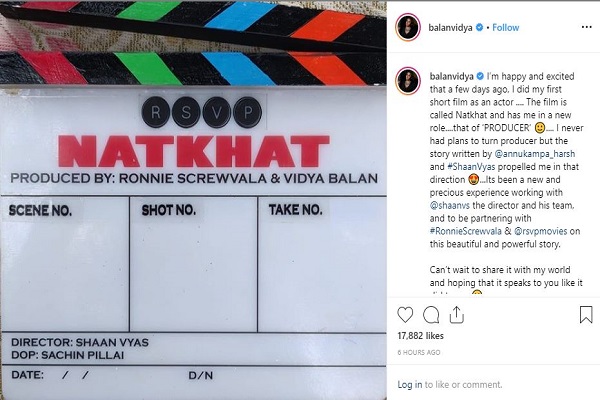Click the verified badge next to header username
Image resolution: width=600 pixels, height=400 pixels.
(x=479, y=28)
